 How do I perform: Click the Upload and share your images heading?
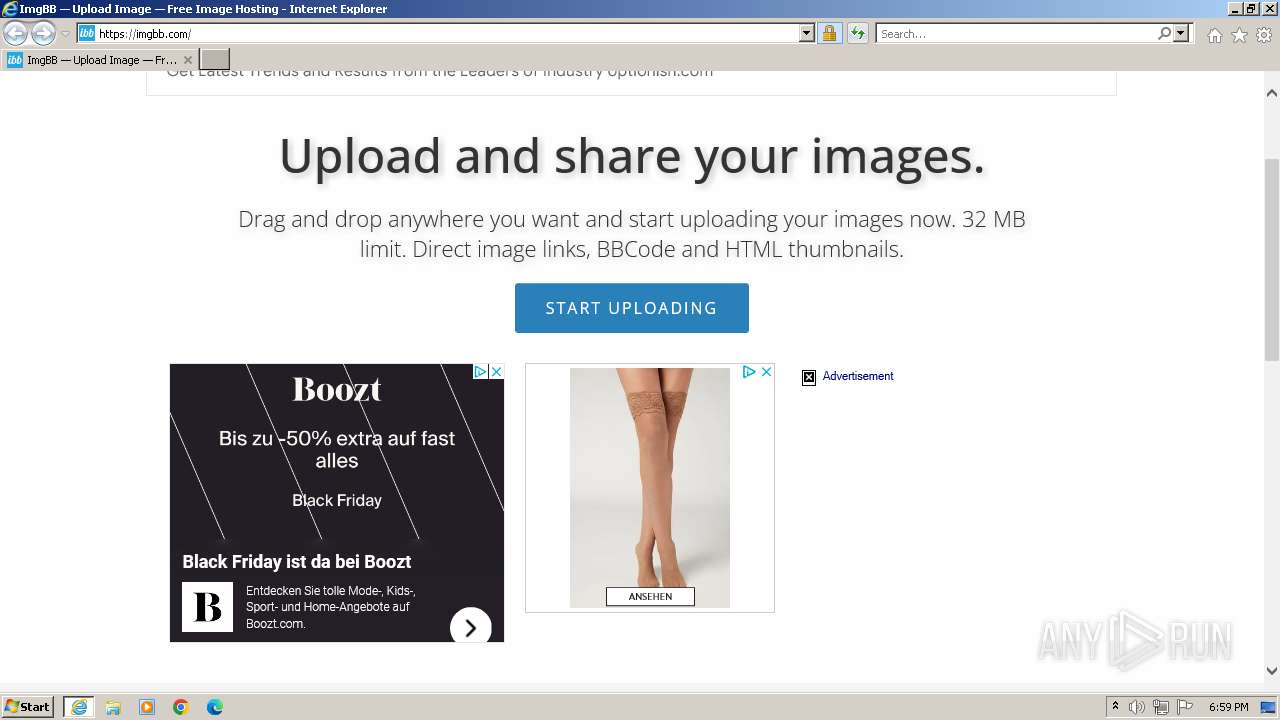[632, 156]
